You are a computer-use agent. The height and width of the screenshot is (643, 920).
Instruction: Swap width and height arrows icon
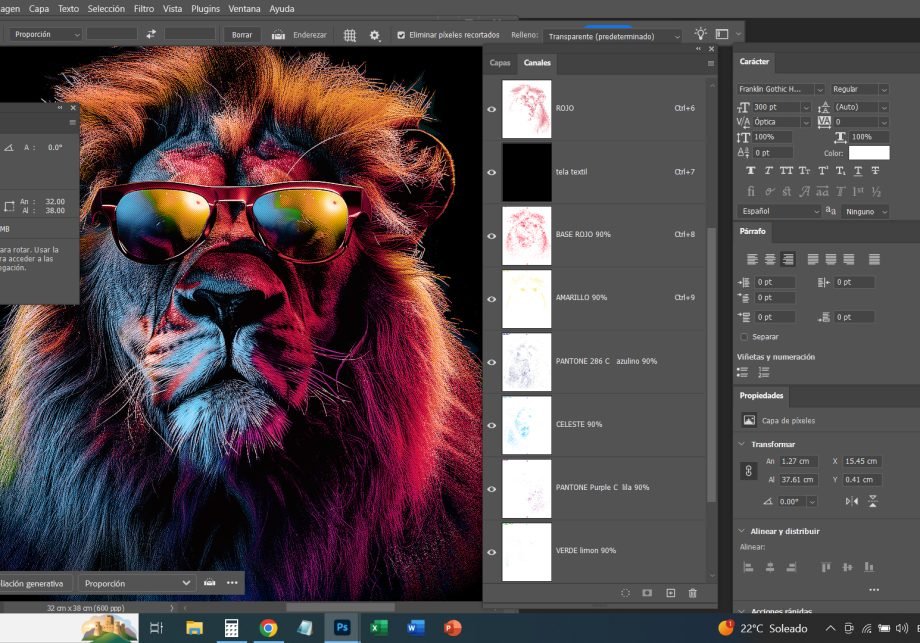(x=151, y=34)
